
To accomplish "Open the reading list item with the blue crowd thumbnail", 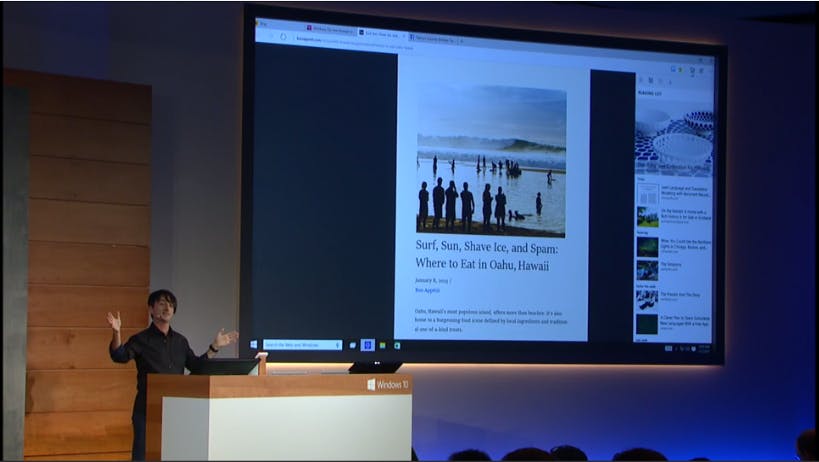I will [674, 270].
